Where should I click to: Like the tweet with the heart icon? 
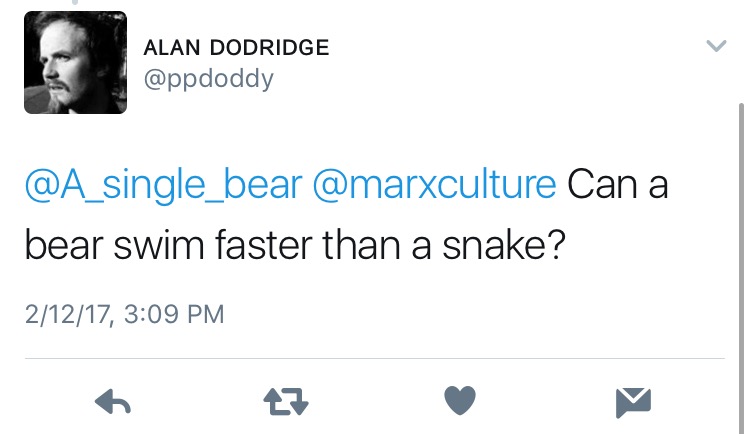pos(459,402)
